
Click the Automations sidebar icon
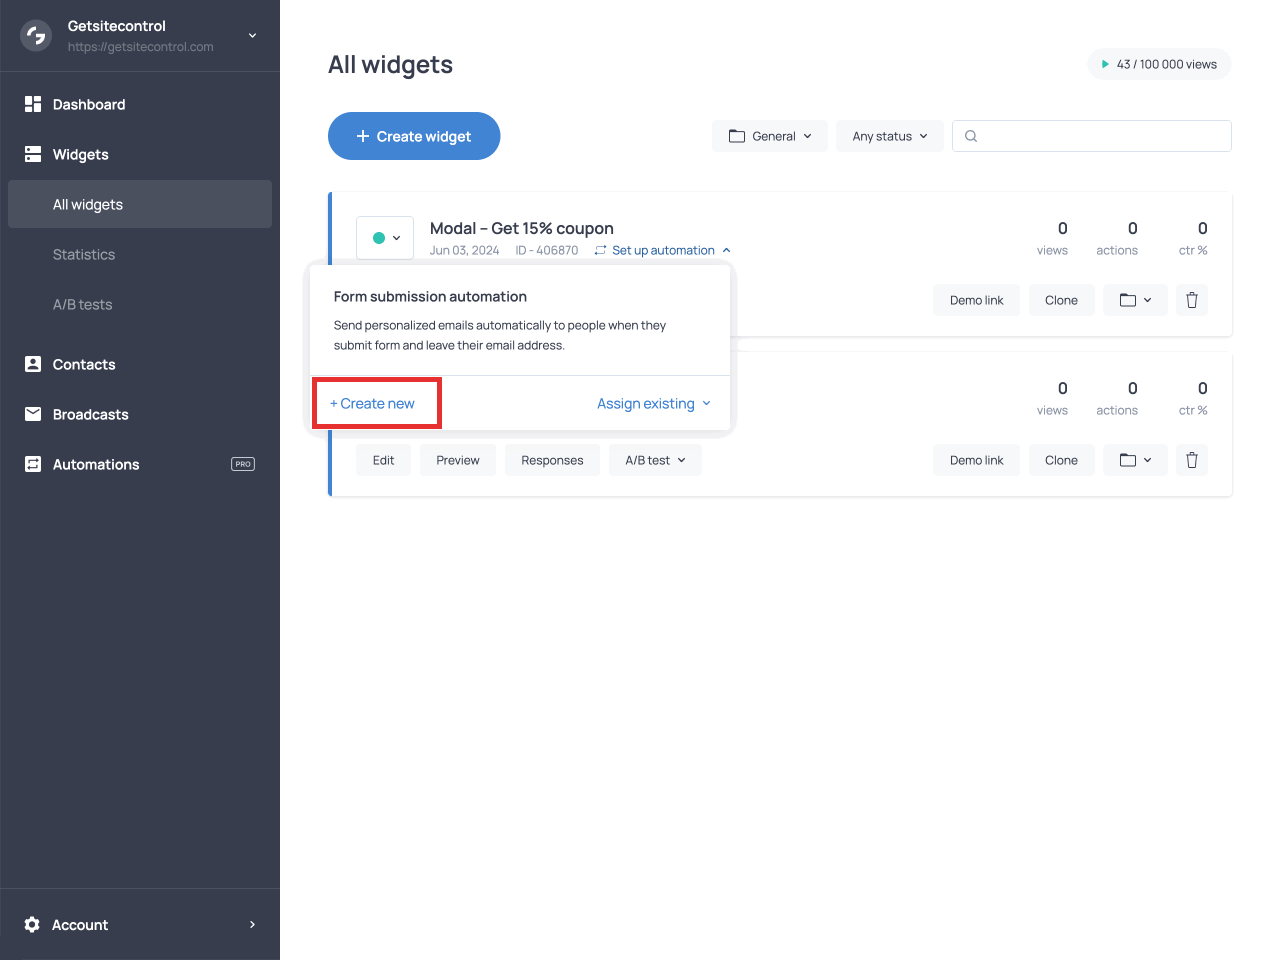[33, 464]
